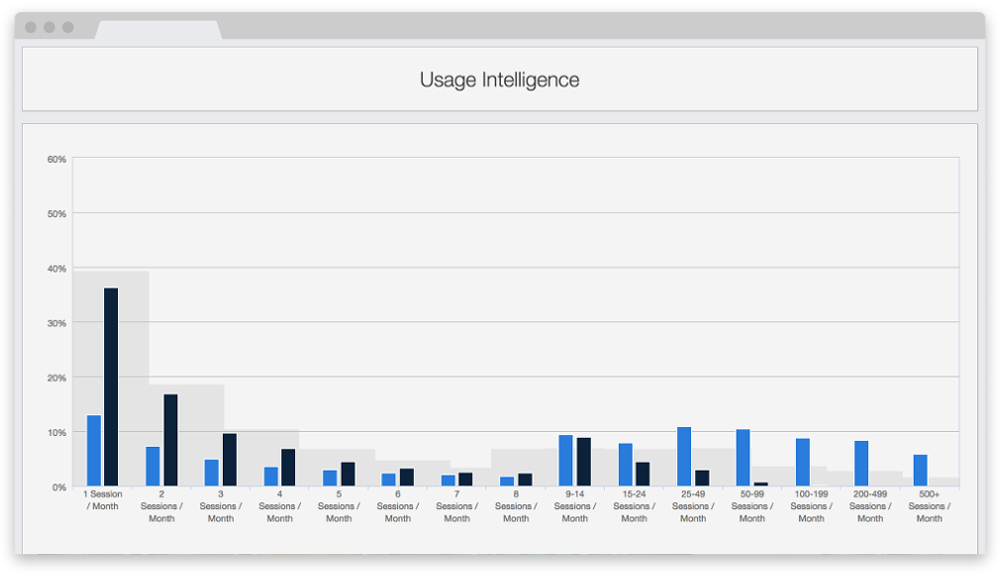1000x575 pixels.
Task: Click the blank browser tab
Action: click(x=158, y=29)
